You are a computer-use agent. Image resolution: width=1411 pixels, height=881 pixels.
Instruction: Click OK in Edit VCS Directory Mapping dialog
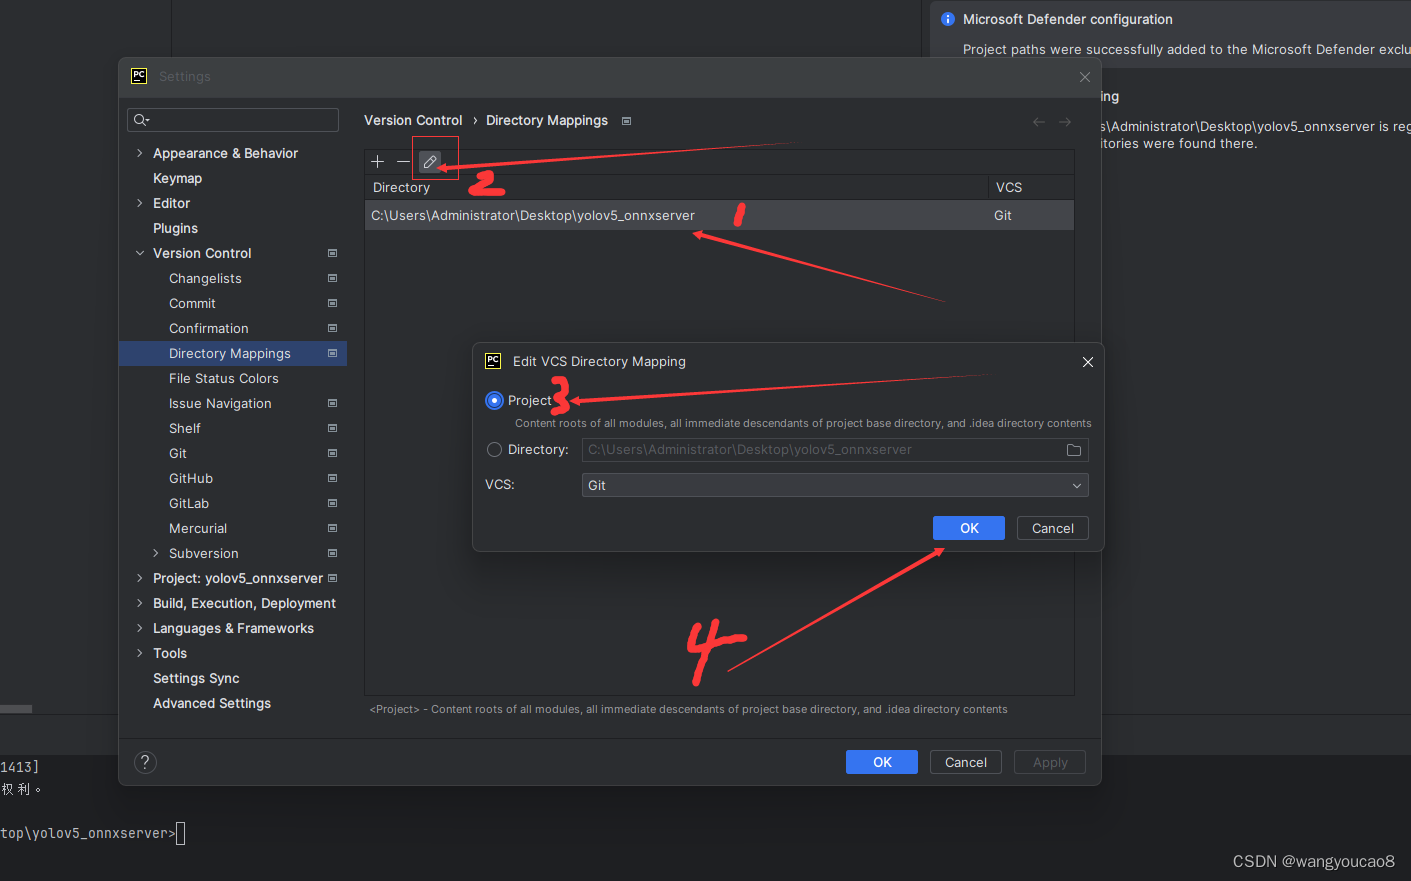coord(968,527)
